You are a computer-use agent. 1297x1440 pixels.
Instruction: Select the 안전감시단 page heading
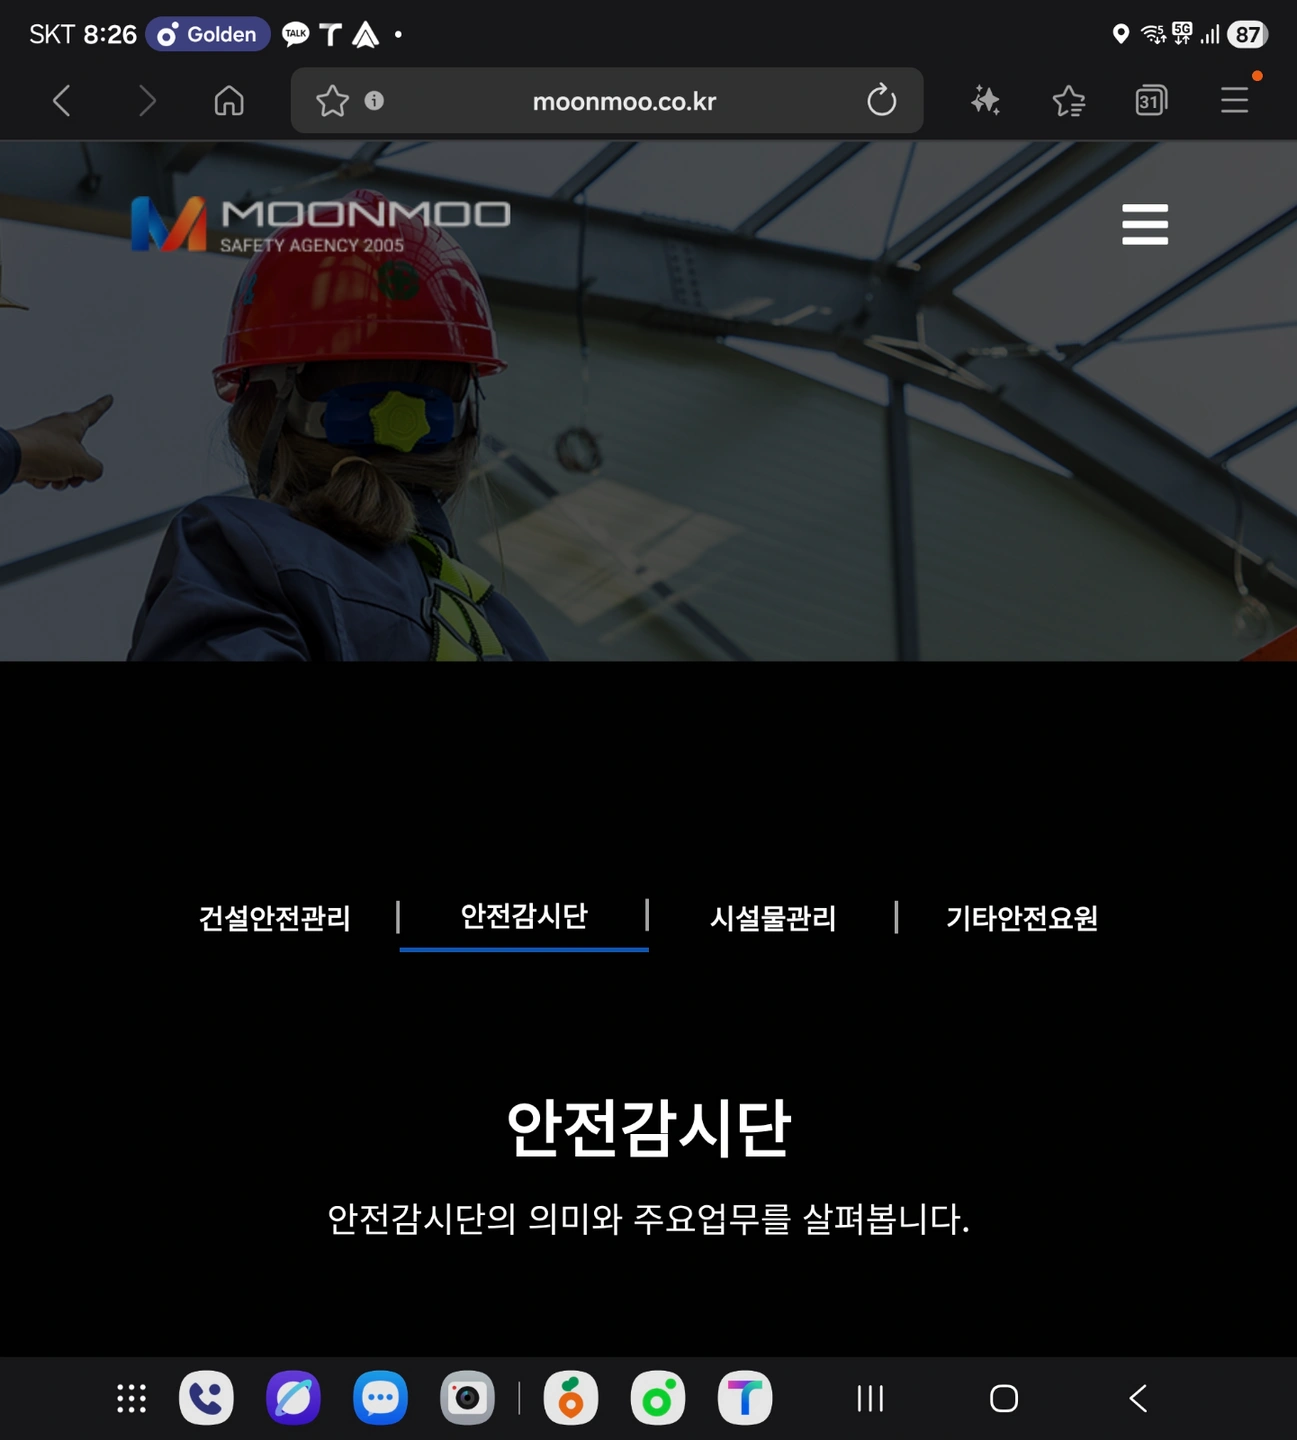tap(648, 1128)
